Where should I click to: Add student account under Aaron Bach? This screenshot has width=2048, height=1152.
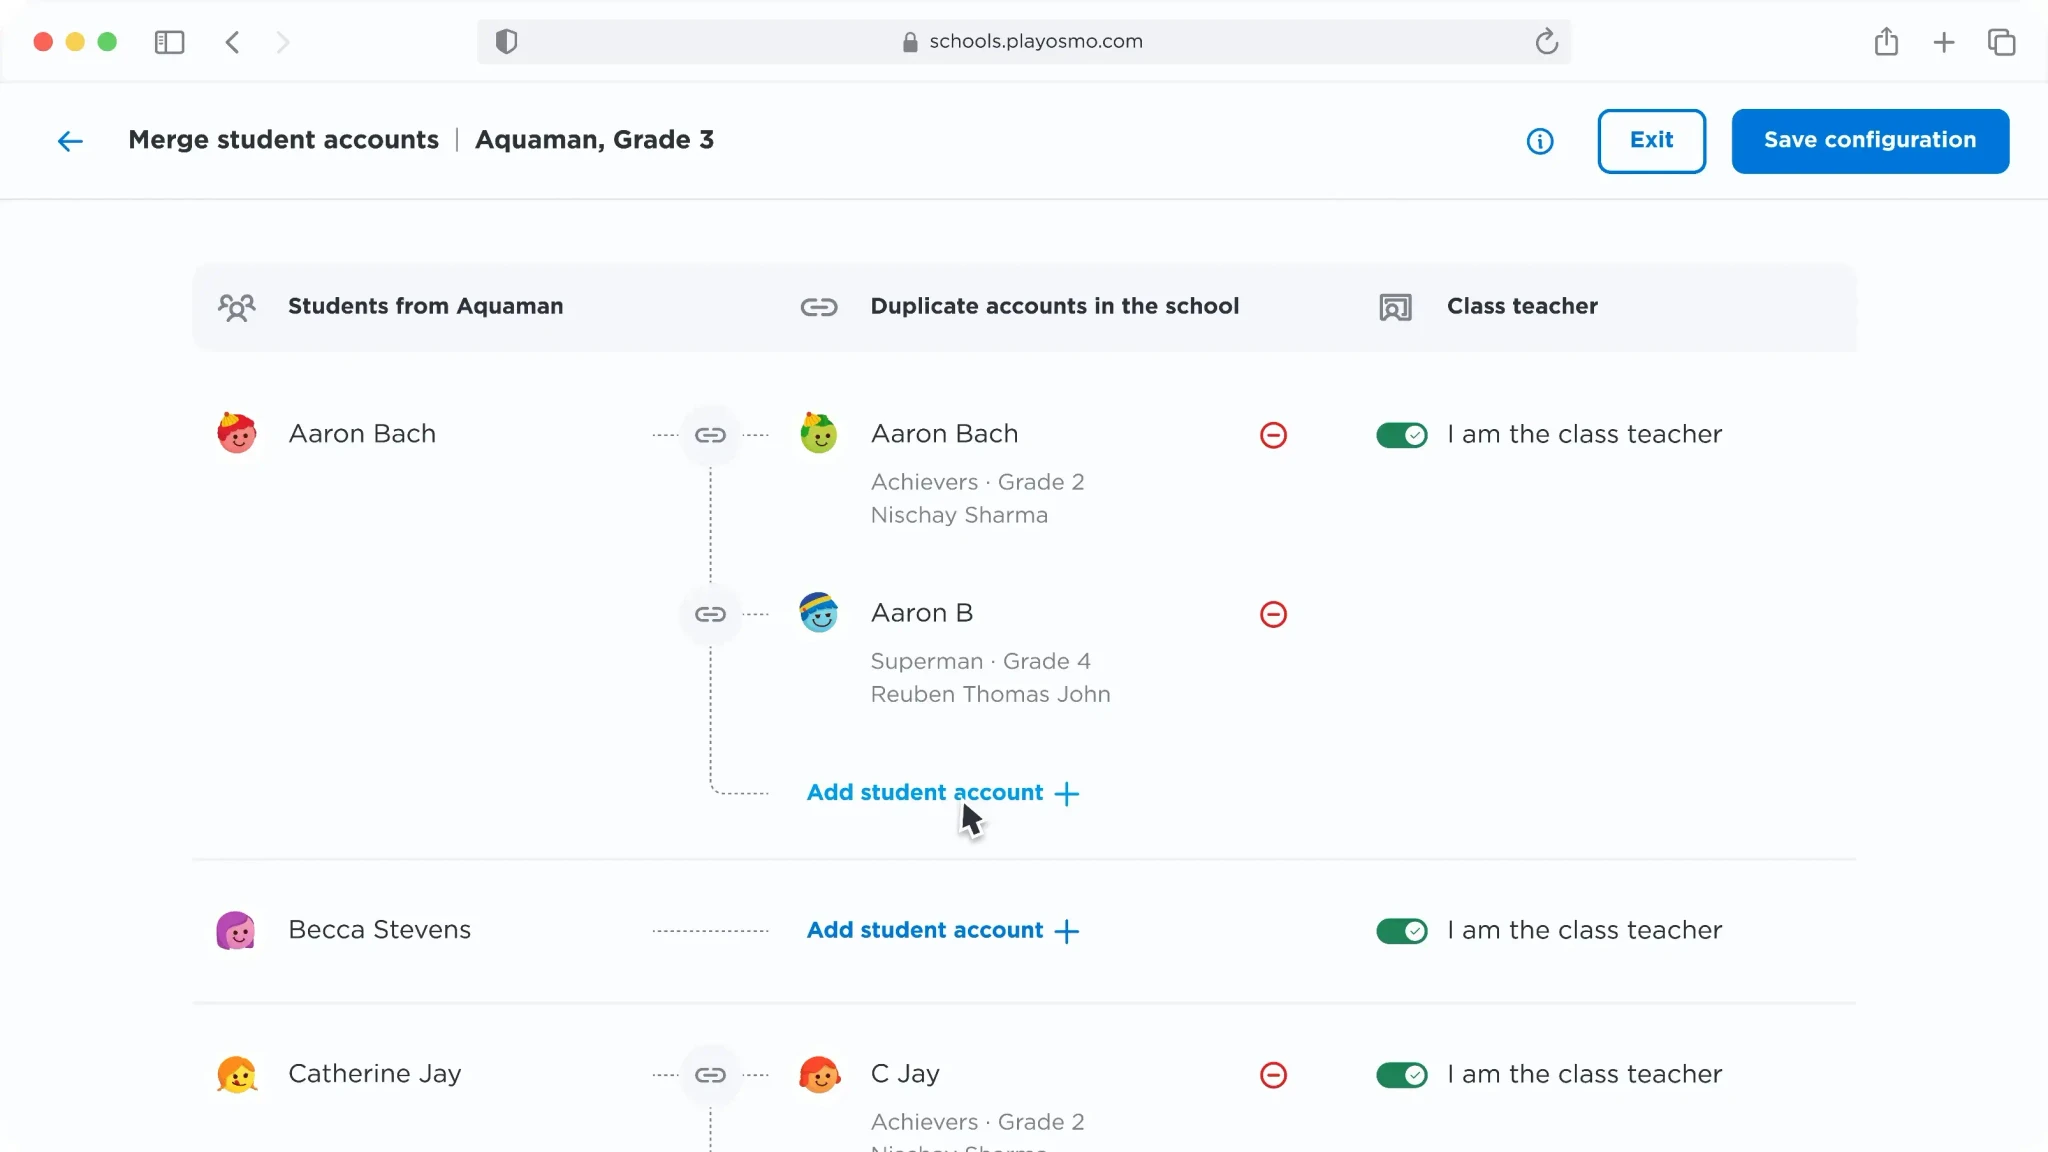[943, 793]
